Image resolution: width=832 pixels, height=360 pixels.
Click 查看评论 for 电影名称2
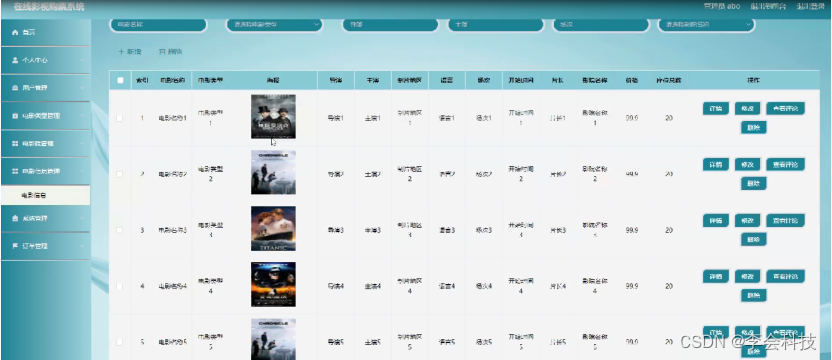785,165
